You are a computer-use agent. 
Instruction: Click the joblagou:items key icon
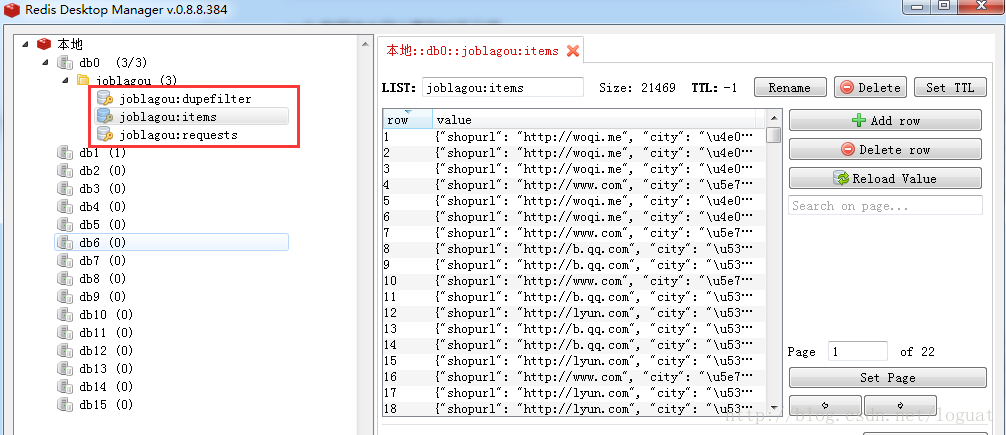(x=105, y=117)
